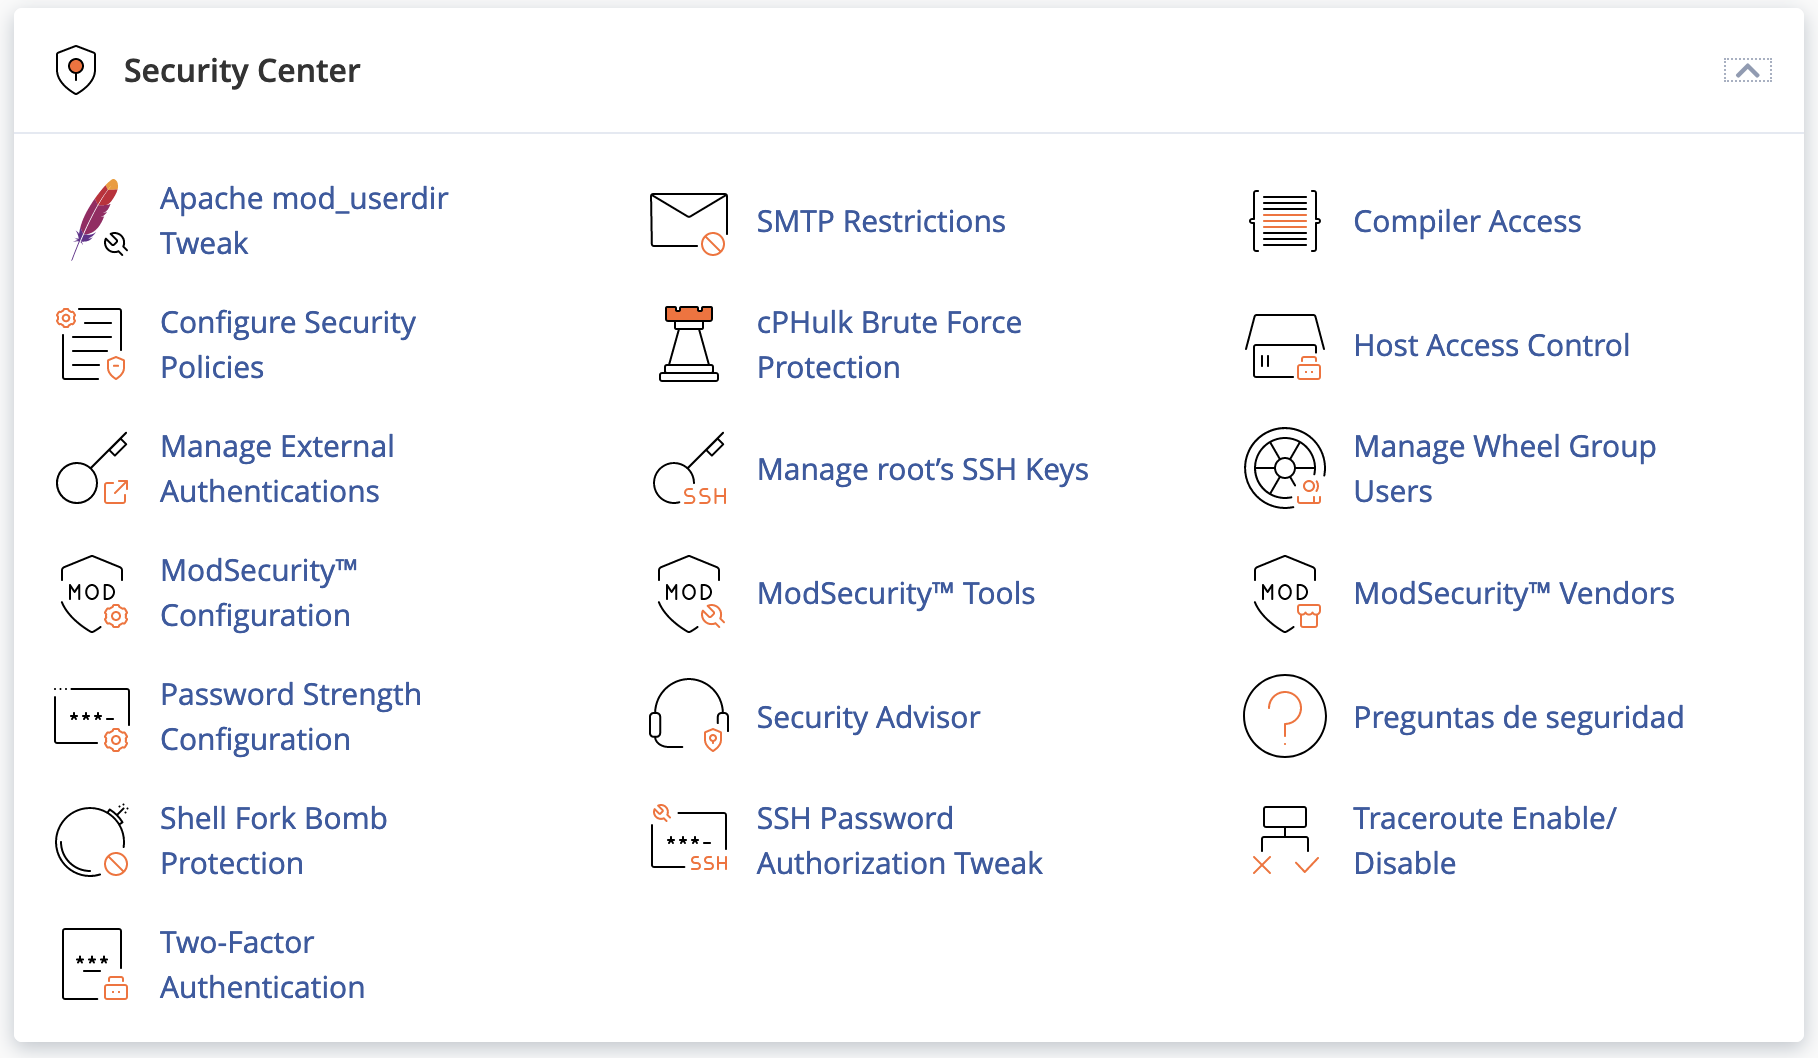The height and width of the screenshot is (1058, 1818).
Task: Click the Manage Wheel Group Users wheel icon
Action: 1285,468
